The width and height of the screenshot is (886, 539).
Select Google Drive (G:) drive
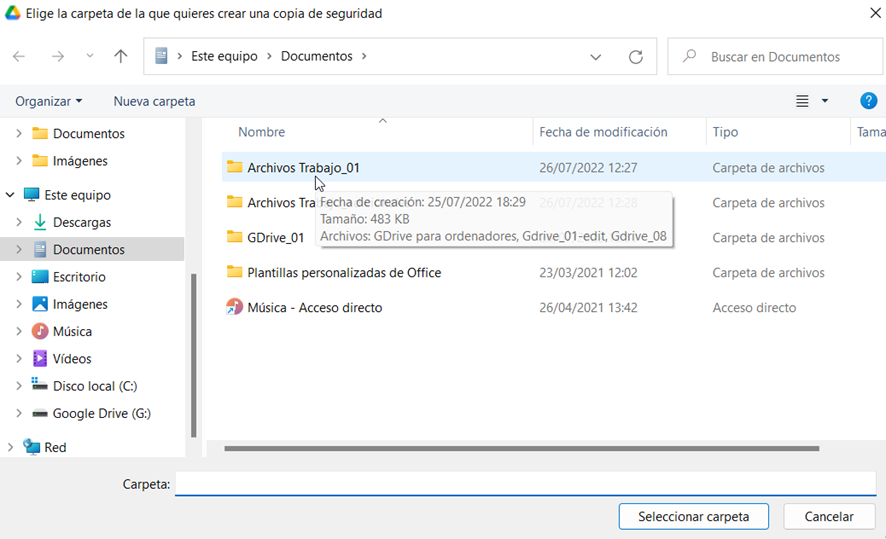point(101,413)
